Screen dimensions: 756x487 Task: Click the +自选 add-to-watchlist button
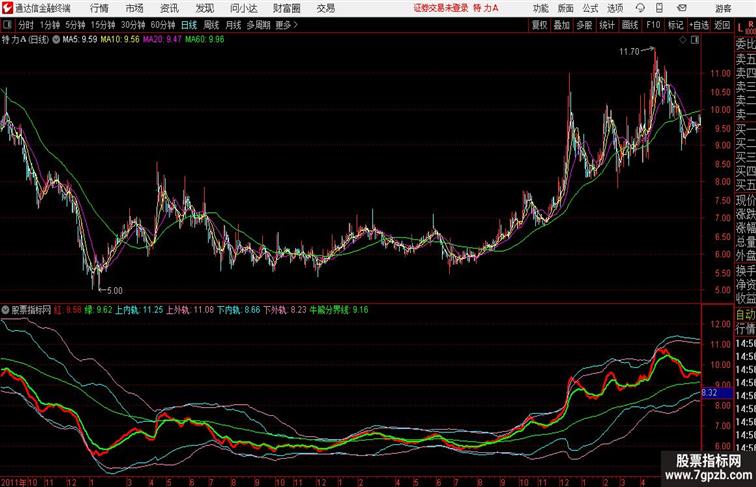[x=699, y=25]
